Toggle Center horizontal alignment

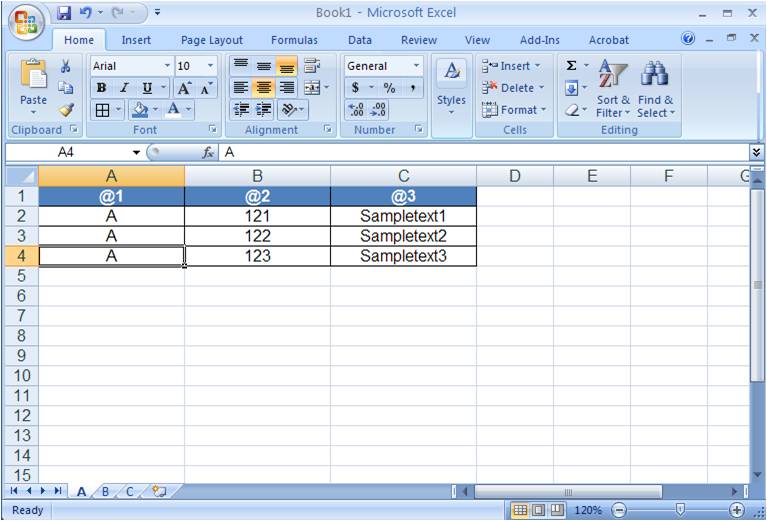point(264,88)
